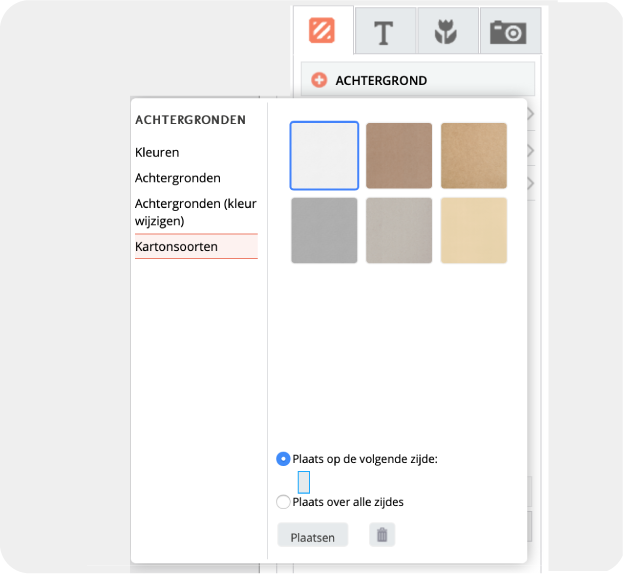
Task: Switch to the text T tab
Action: tap(385, 32)
